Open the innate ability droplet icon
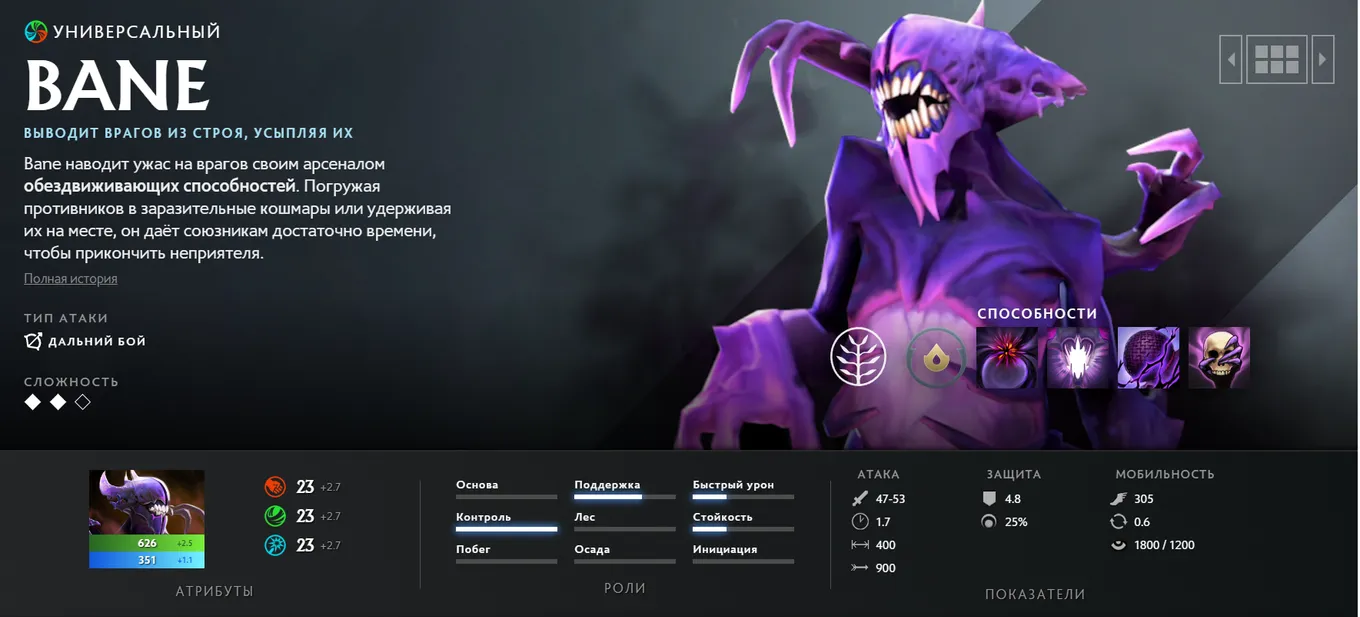The height and width of the screenshot is (617, 1360). (x=936, y=358)
